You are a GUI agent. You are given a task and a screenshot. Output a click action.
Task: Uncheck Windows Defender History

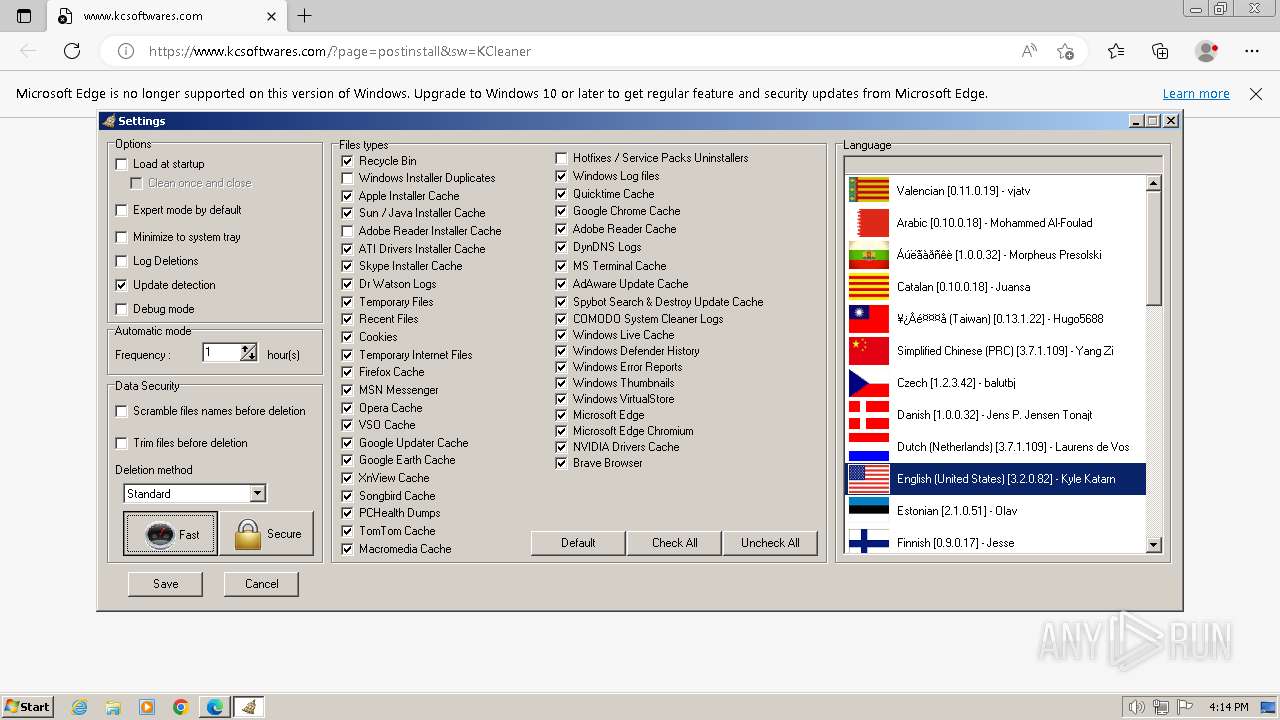pyautogui.click(x=562, y=351)
